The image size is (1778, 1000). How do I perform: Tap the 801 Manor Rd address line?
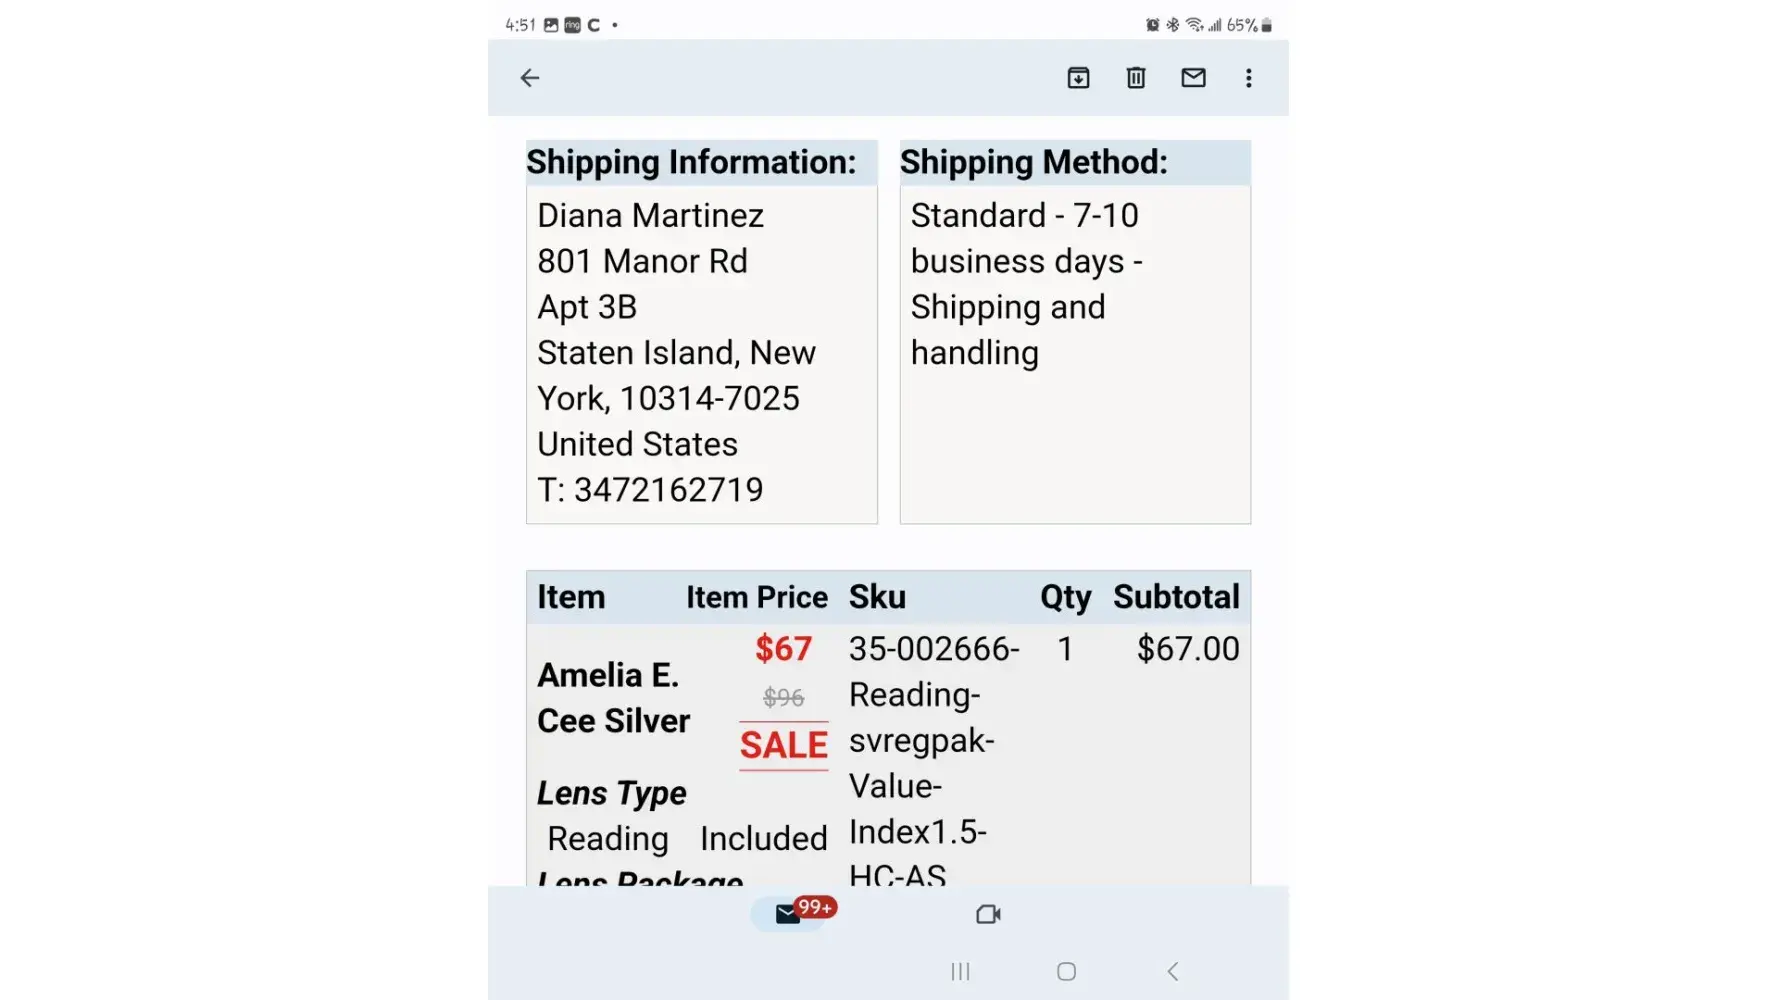tap(642, 261)
